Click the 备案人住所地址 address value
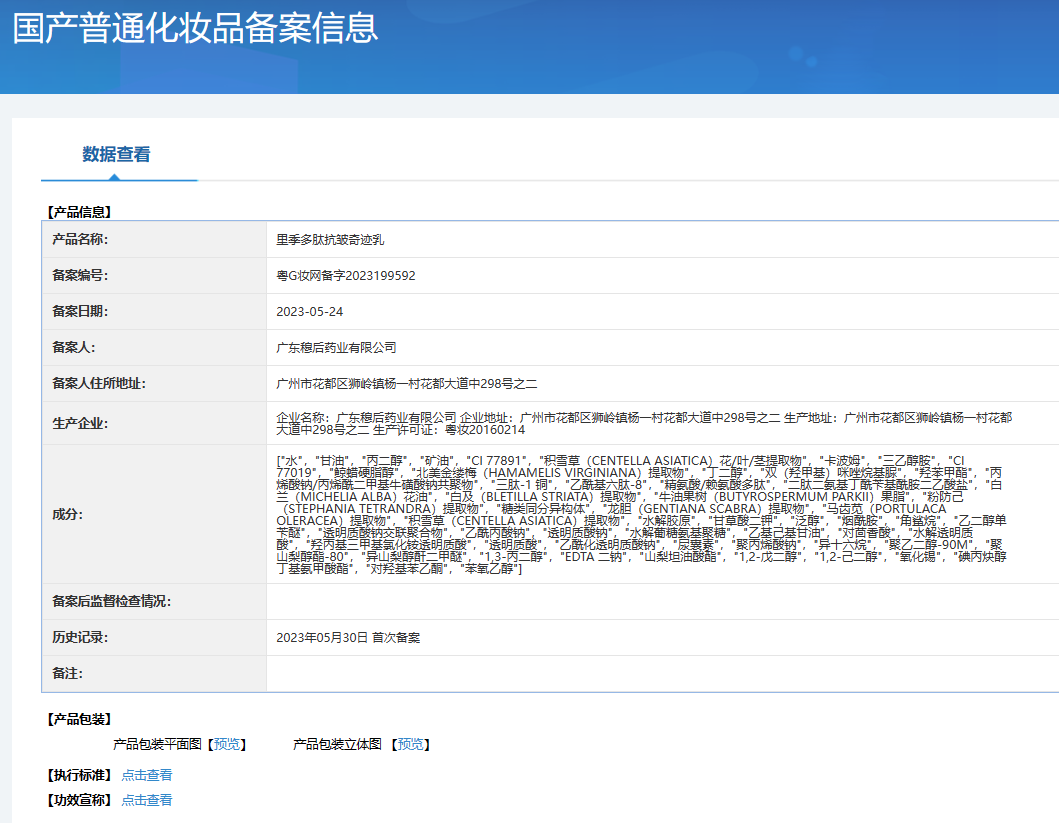This screenshot has width=1059, height=823. (x=407, y=384)
